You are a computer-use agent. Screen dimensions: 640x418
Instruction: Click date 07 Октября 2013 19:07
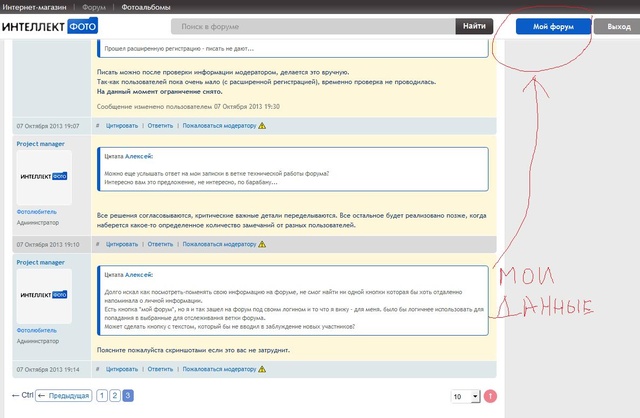point(48,126)
